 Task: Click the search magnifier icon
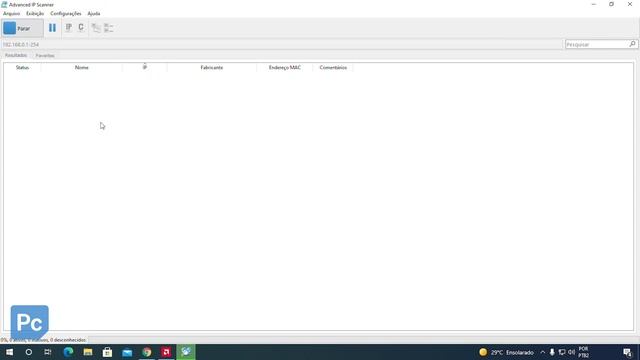(633, 44)
